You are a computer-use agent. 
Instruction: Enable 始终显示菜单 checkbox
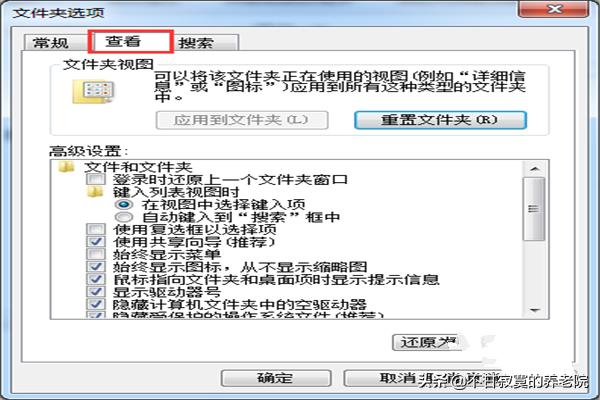click(95, 254)
